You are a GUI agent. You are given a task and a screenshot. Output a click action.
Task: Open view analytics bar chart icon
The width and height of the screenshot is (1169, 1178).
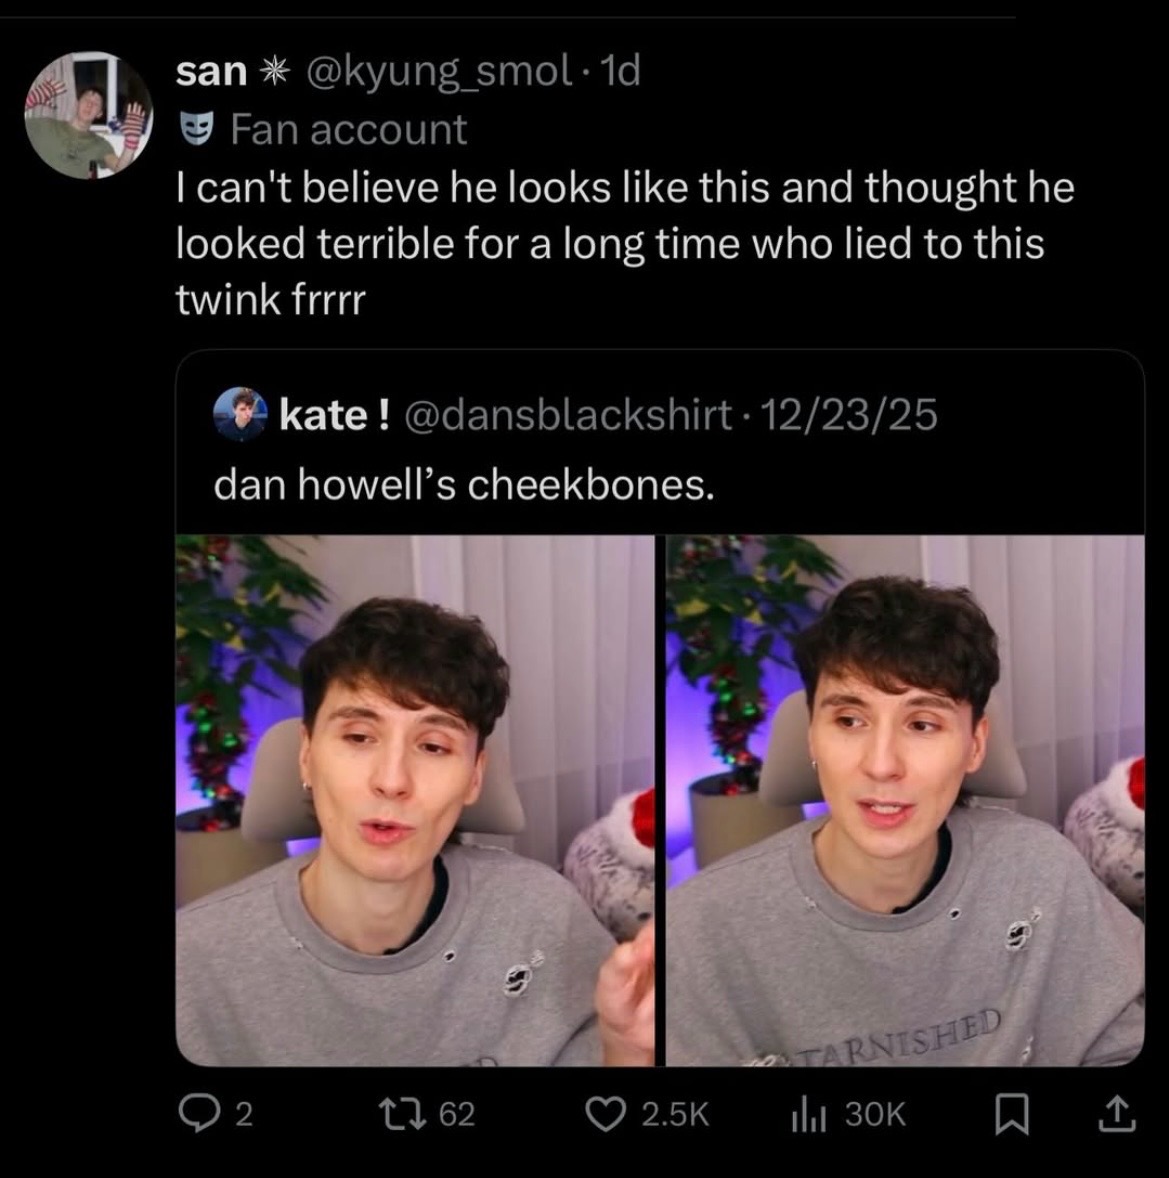806,1113
